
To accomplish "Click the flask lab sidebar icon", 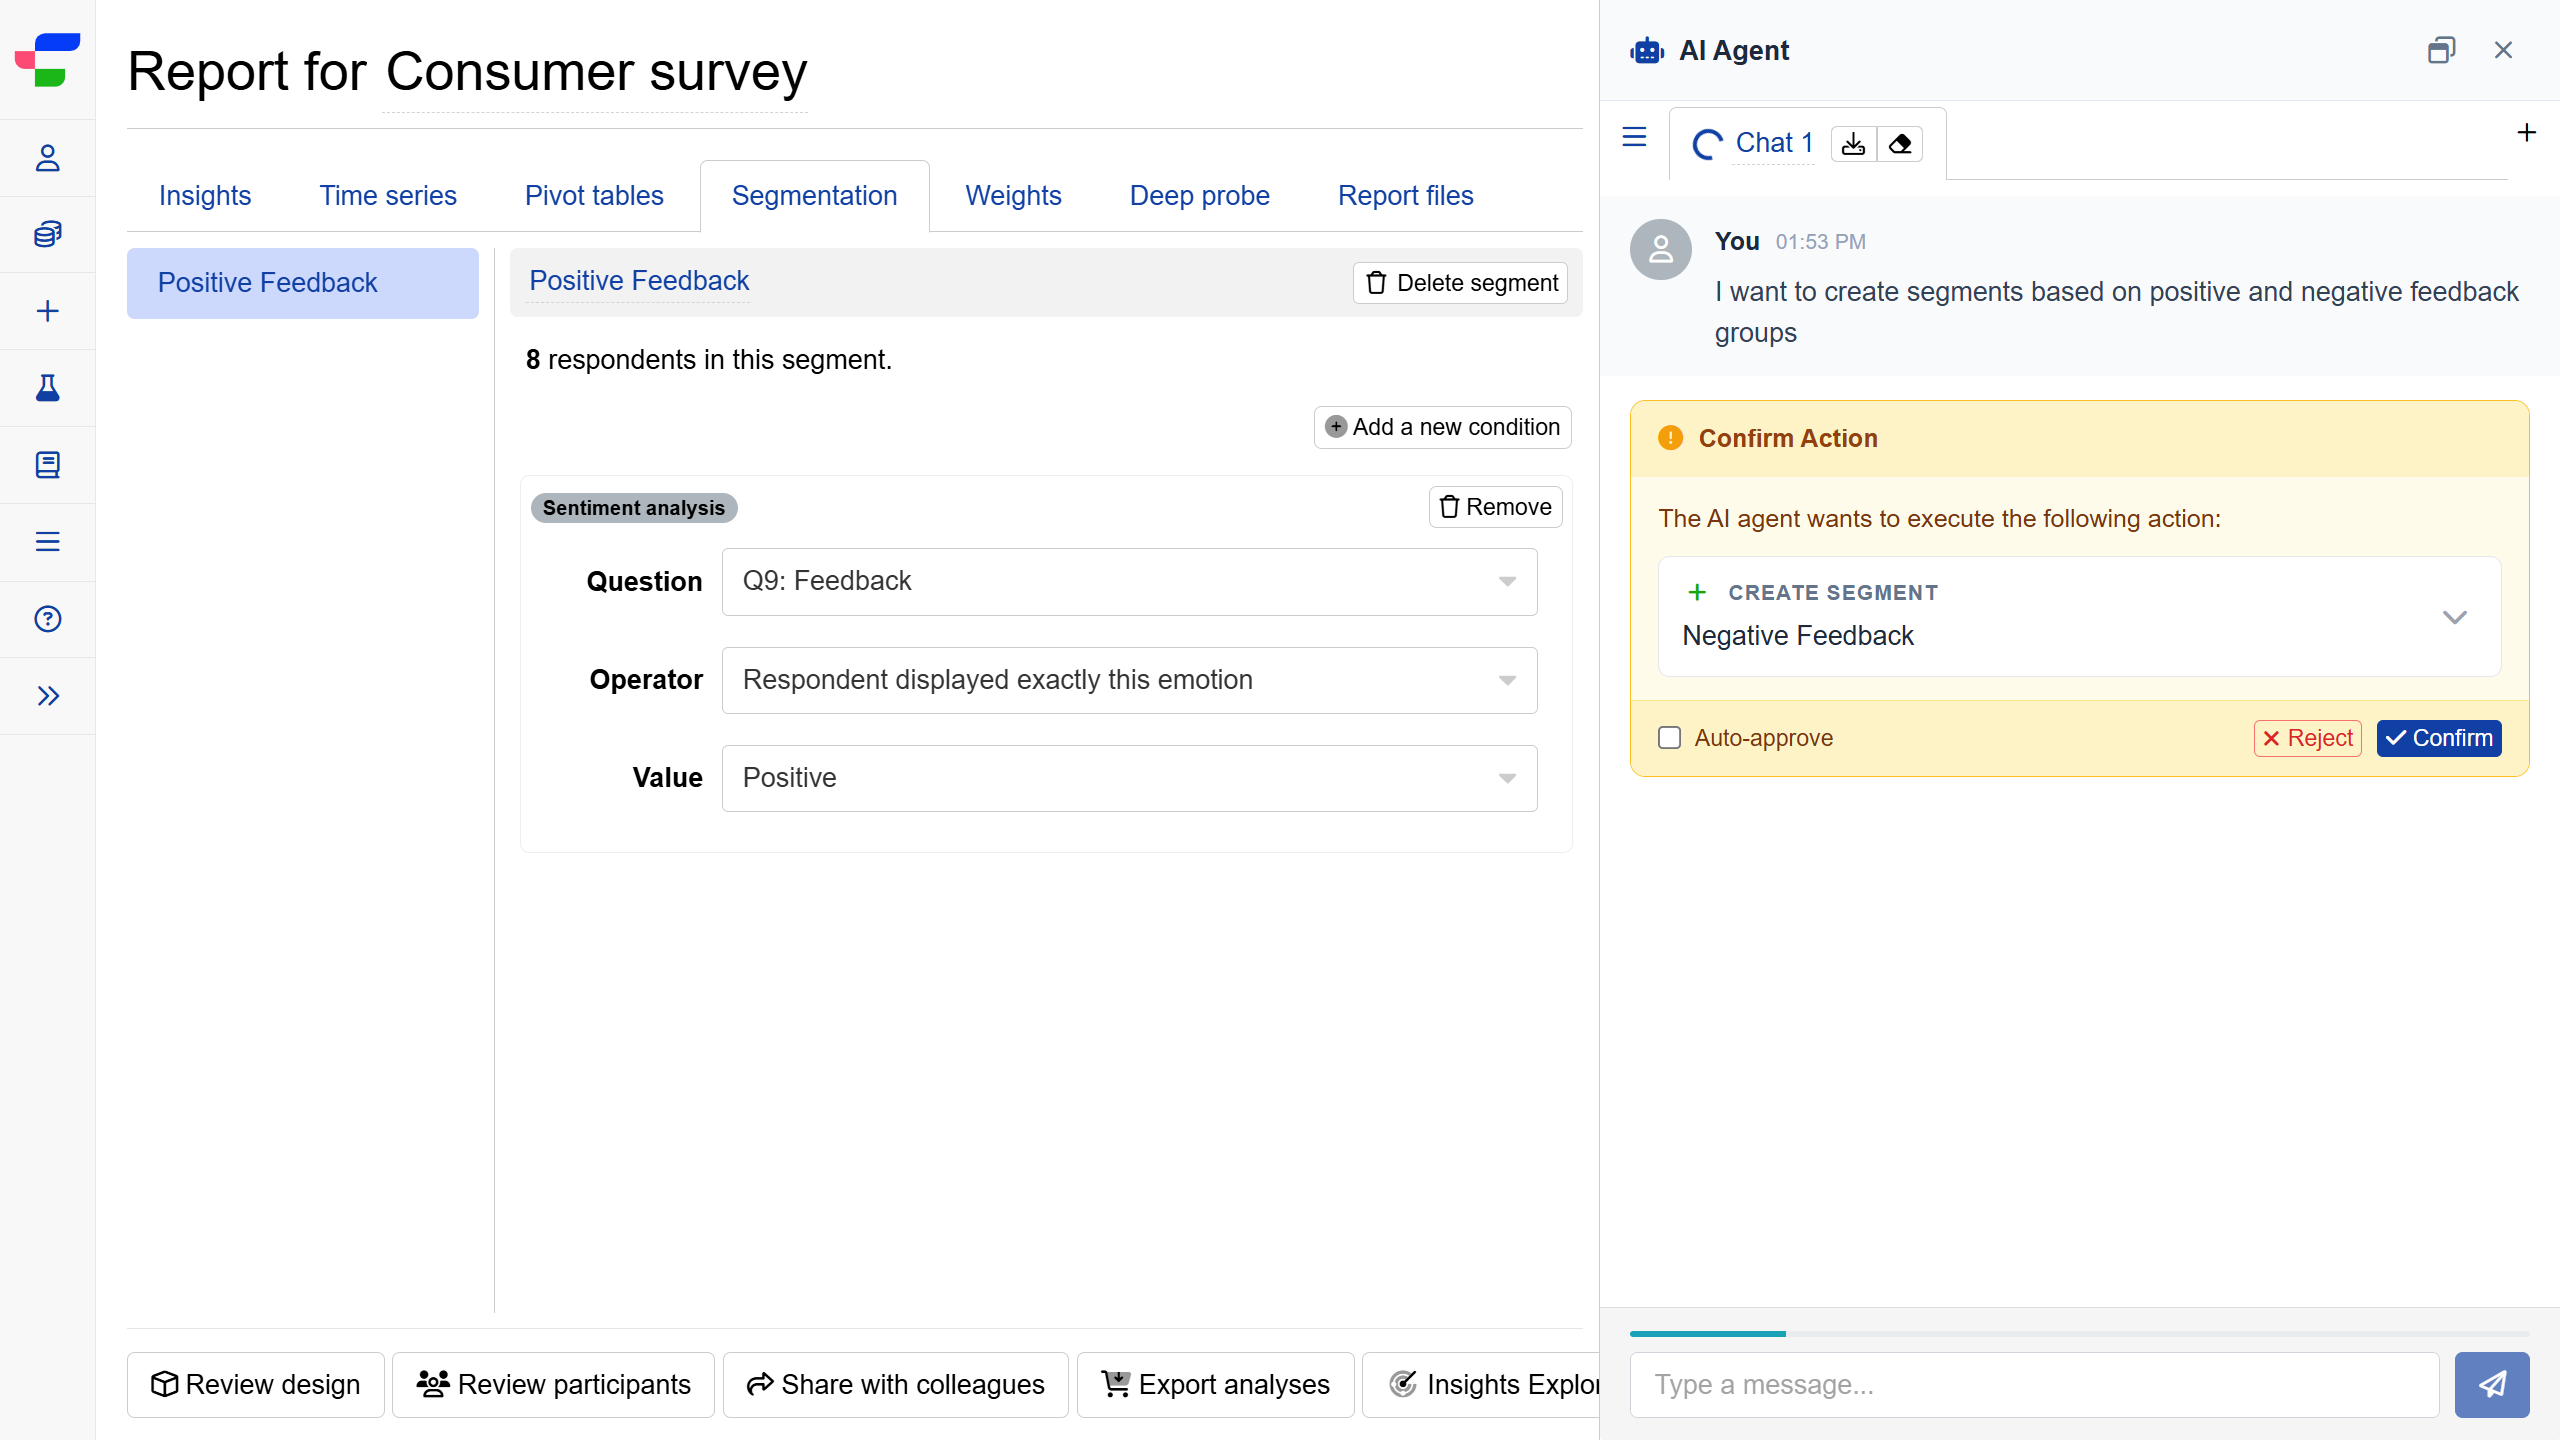I will click(47, 388).
